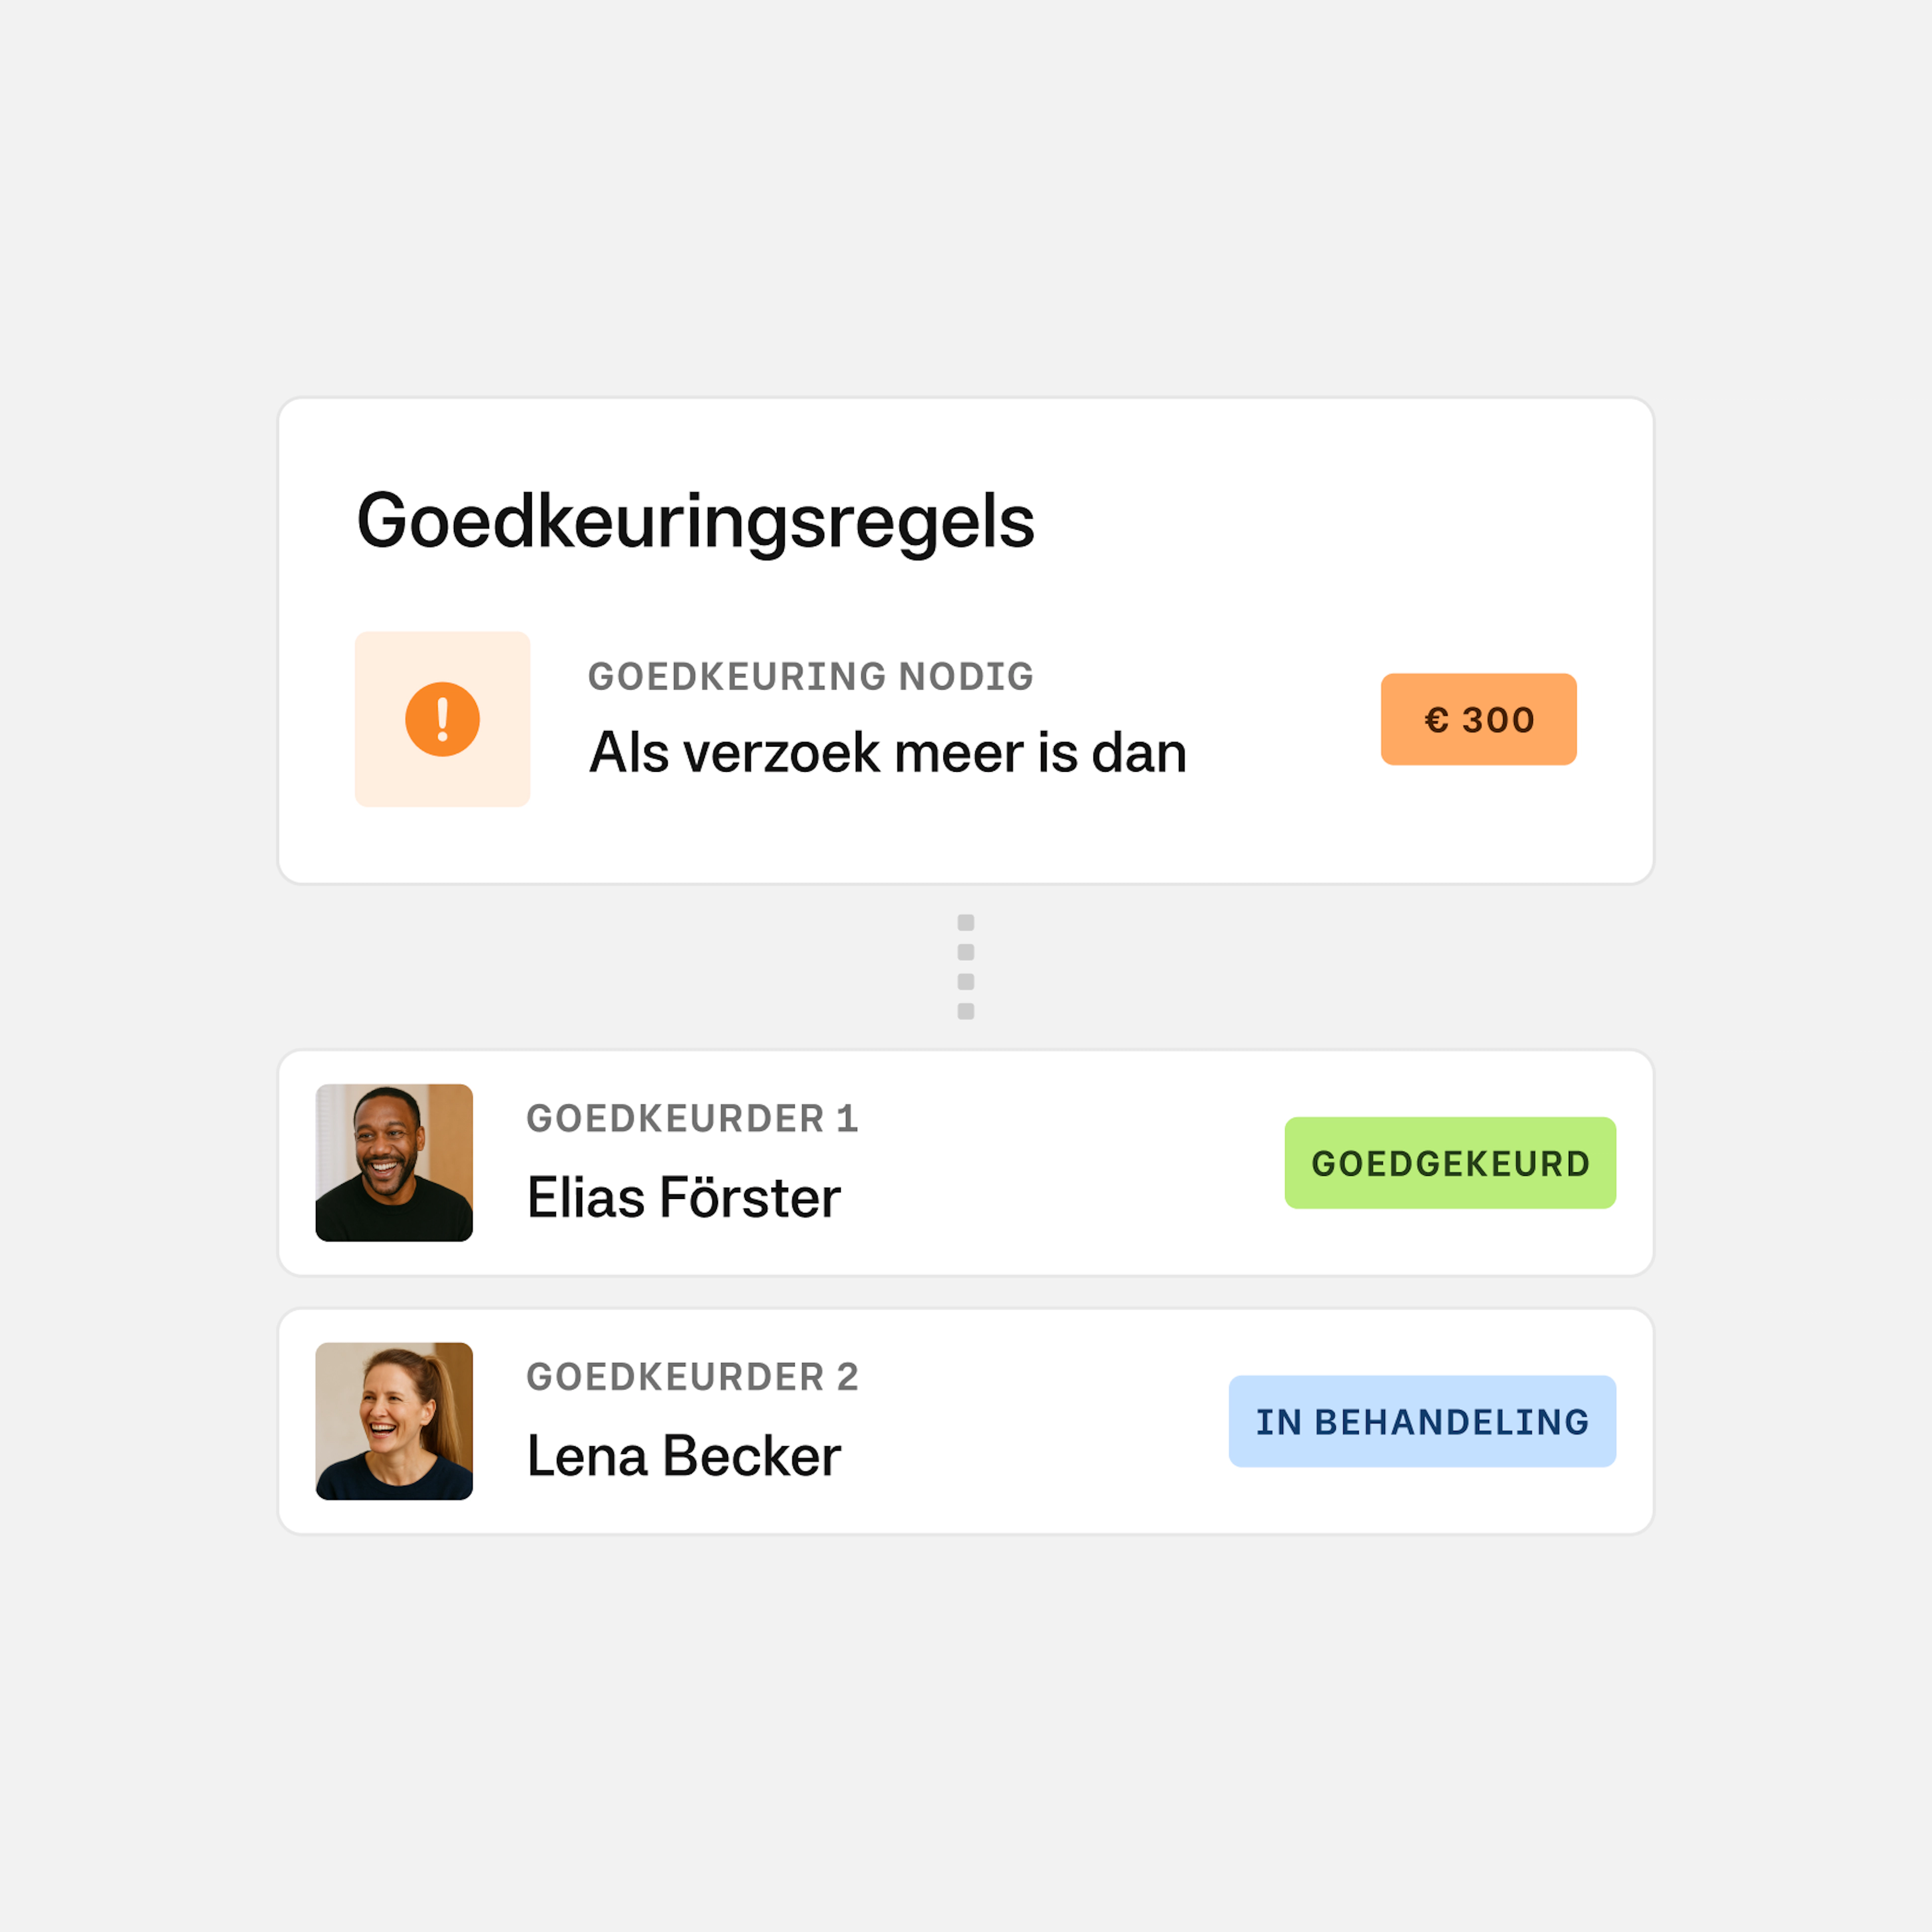Click the name Lena Becker
This screenshot has height=1932, width=1932.
pos(684,1456)
